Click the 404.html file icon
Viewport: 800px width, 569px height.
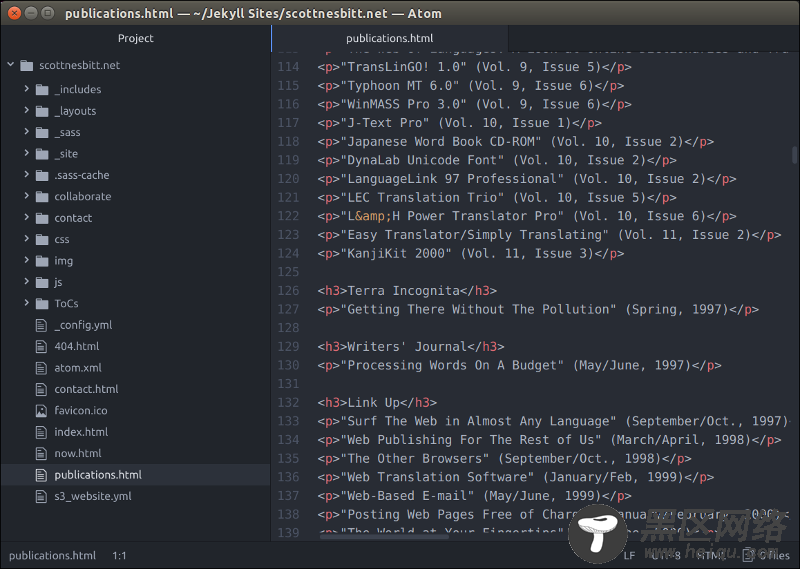[x=41, y=347]
